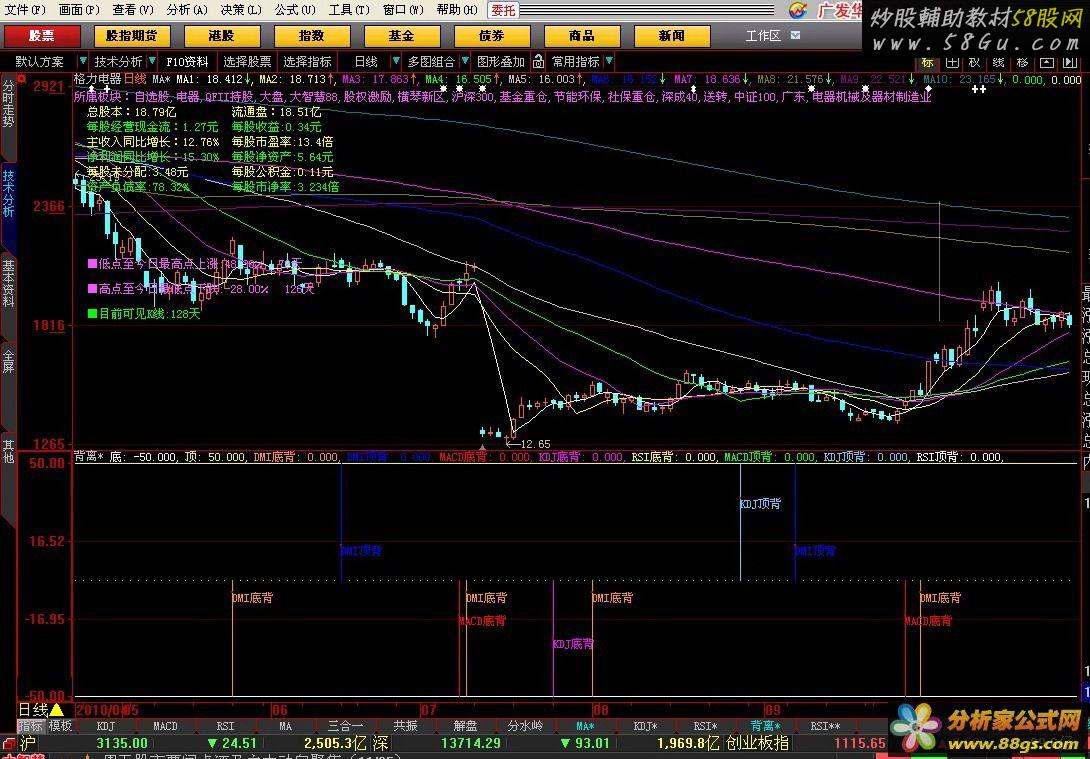Close the 工作区 workspace panel
Screen dimensions: 1090x759
pyautogui.click(x=795, y=35)
